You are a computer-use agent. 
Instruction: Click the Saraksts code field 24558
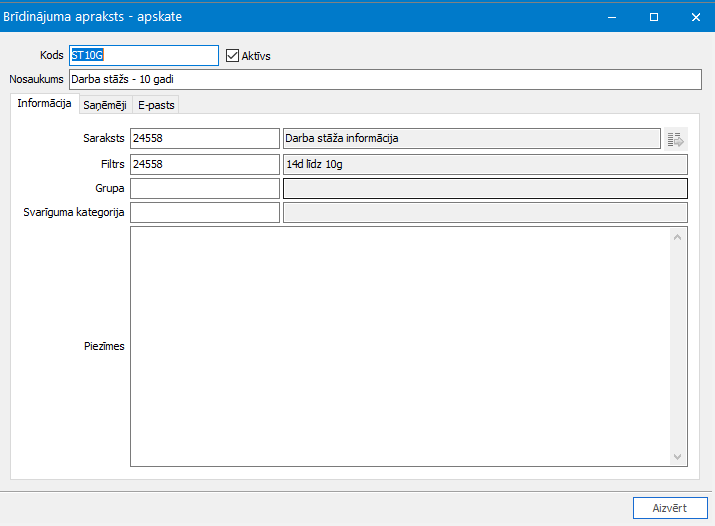[205, 138]
